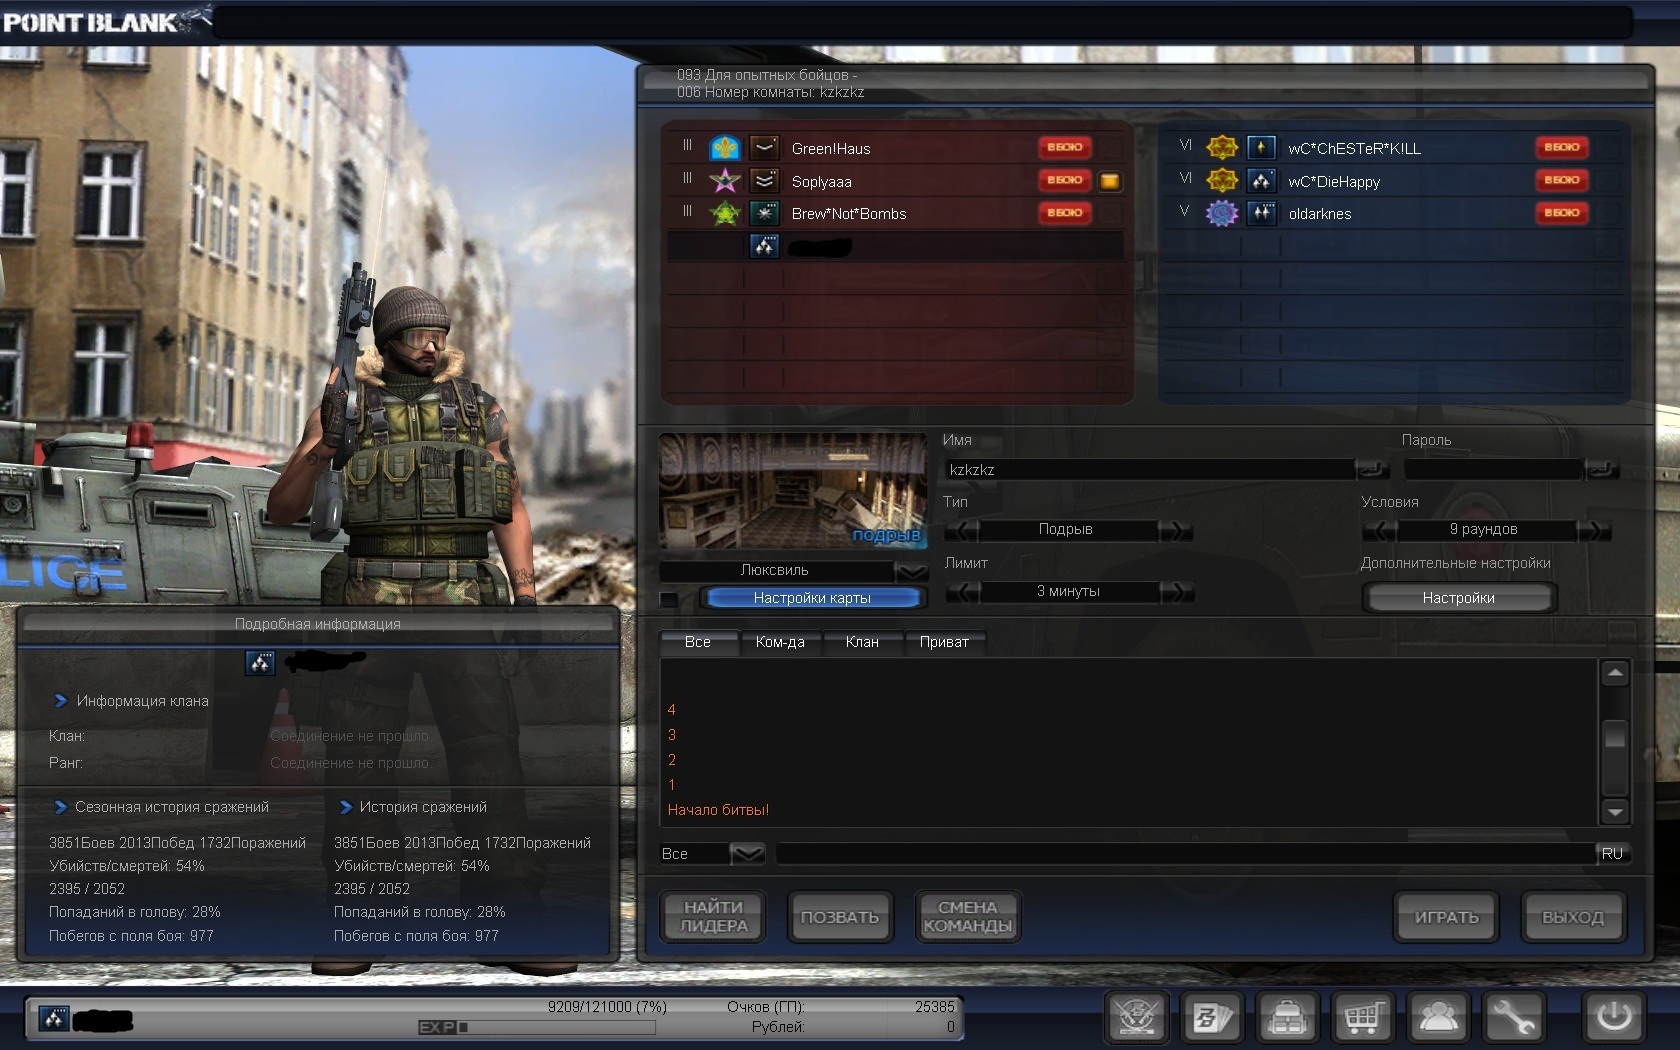The height and width of the screenshot is (1050, 1680).
Task: Open additional Настройки button
Action: (x=1459, y=598)
